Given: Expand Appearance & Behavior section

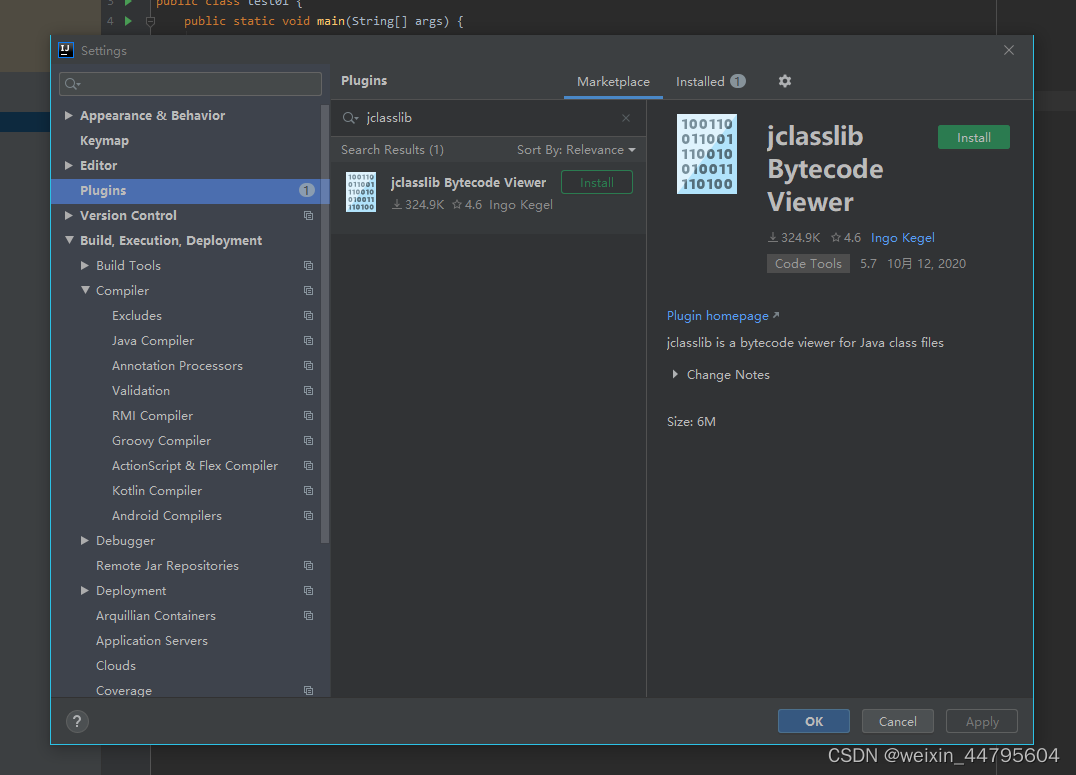Looking at the screenshot, I should pos(69,115).
